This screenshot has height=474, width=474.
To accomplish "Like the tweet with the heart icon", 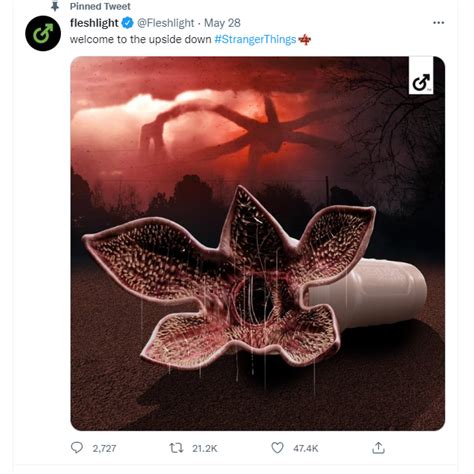I will point(277,448).
